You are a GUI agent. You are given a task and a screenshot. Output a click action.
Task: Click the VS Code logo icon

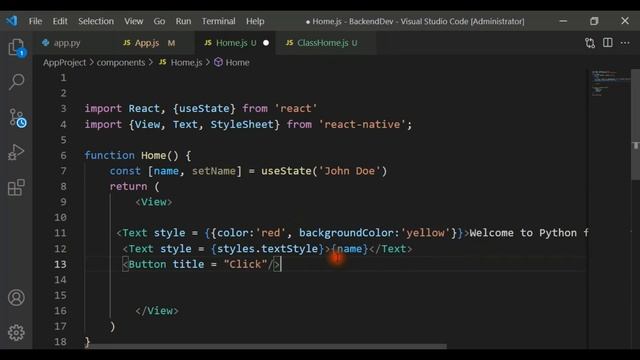click(x=11, y=21)
